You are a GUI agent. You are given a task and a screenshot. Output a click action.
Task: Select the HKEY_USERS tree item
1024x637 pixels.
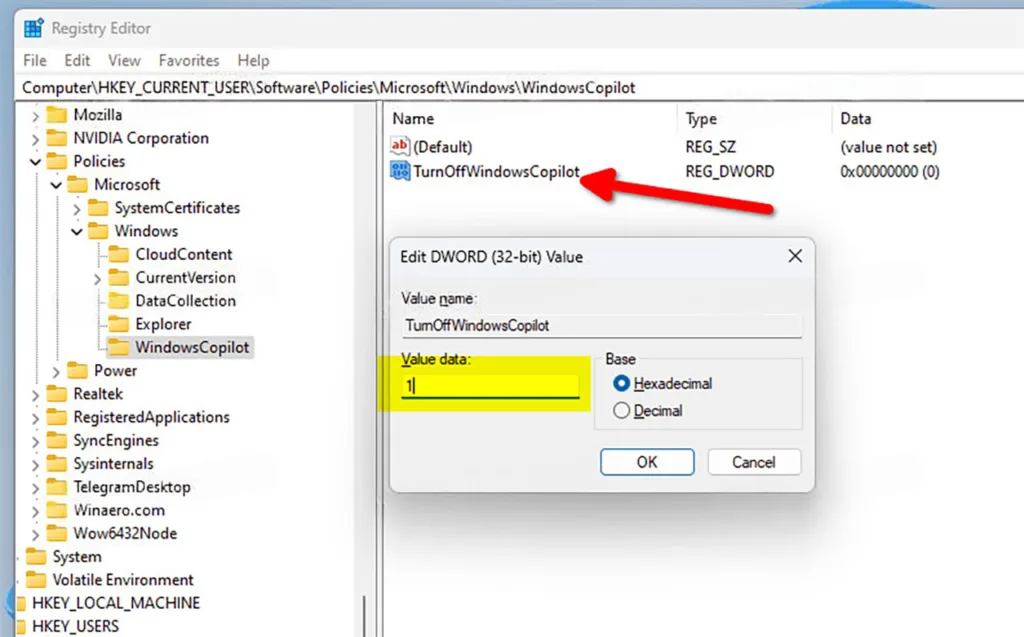[x=75, y=626]
